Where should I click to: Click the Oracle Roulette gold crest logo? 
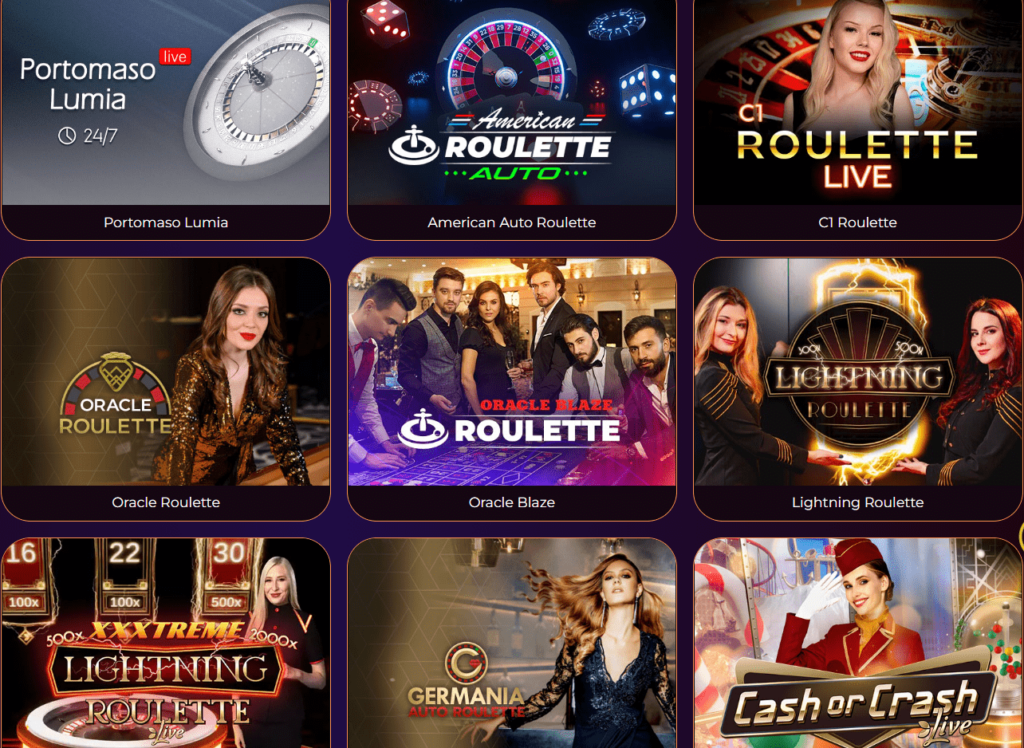click(x=116, y=373)
